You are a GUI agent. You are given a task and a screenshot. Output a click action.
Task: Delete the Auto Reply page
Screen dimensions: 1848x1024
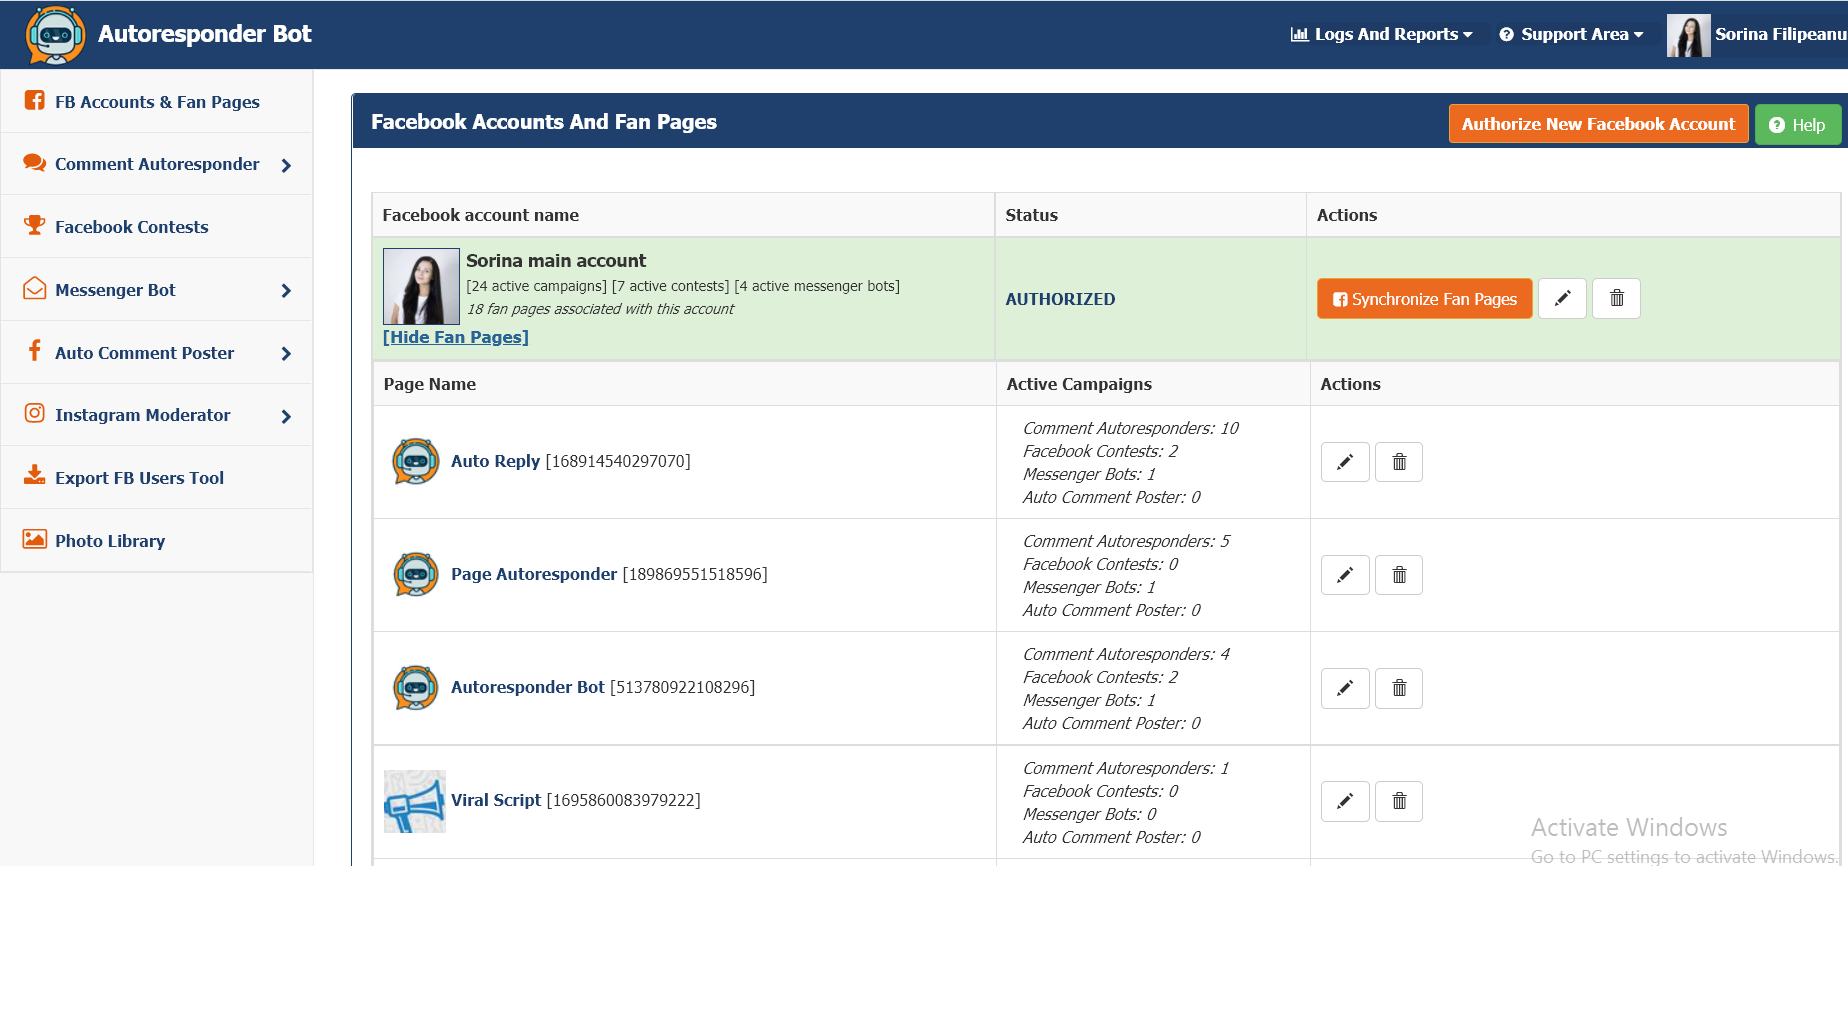(x=1399, y=462)
